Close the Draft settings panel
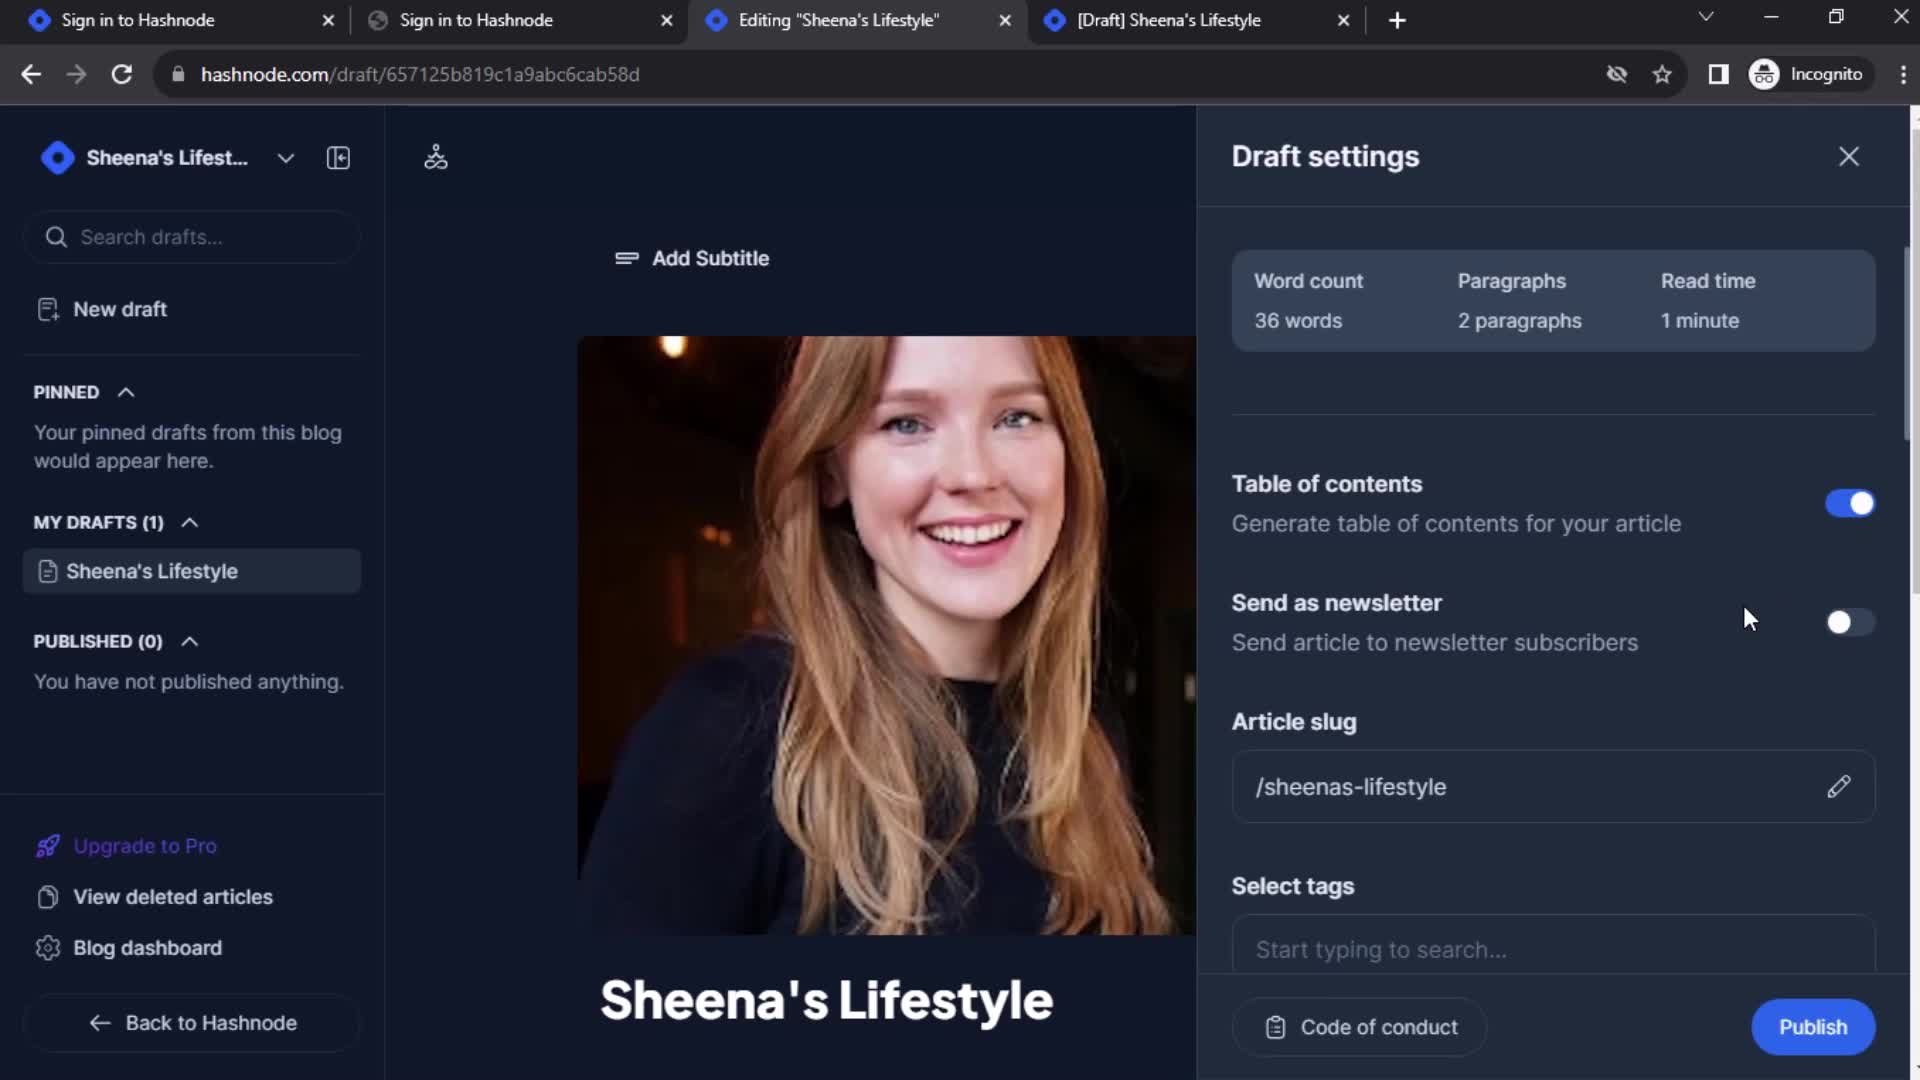Screen dimensions: 1920x1080 point(1848,156)
